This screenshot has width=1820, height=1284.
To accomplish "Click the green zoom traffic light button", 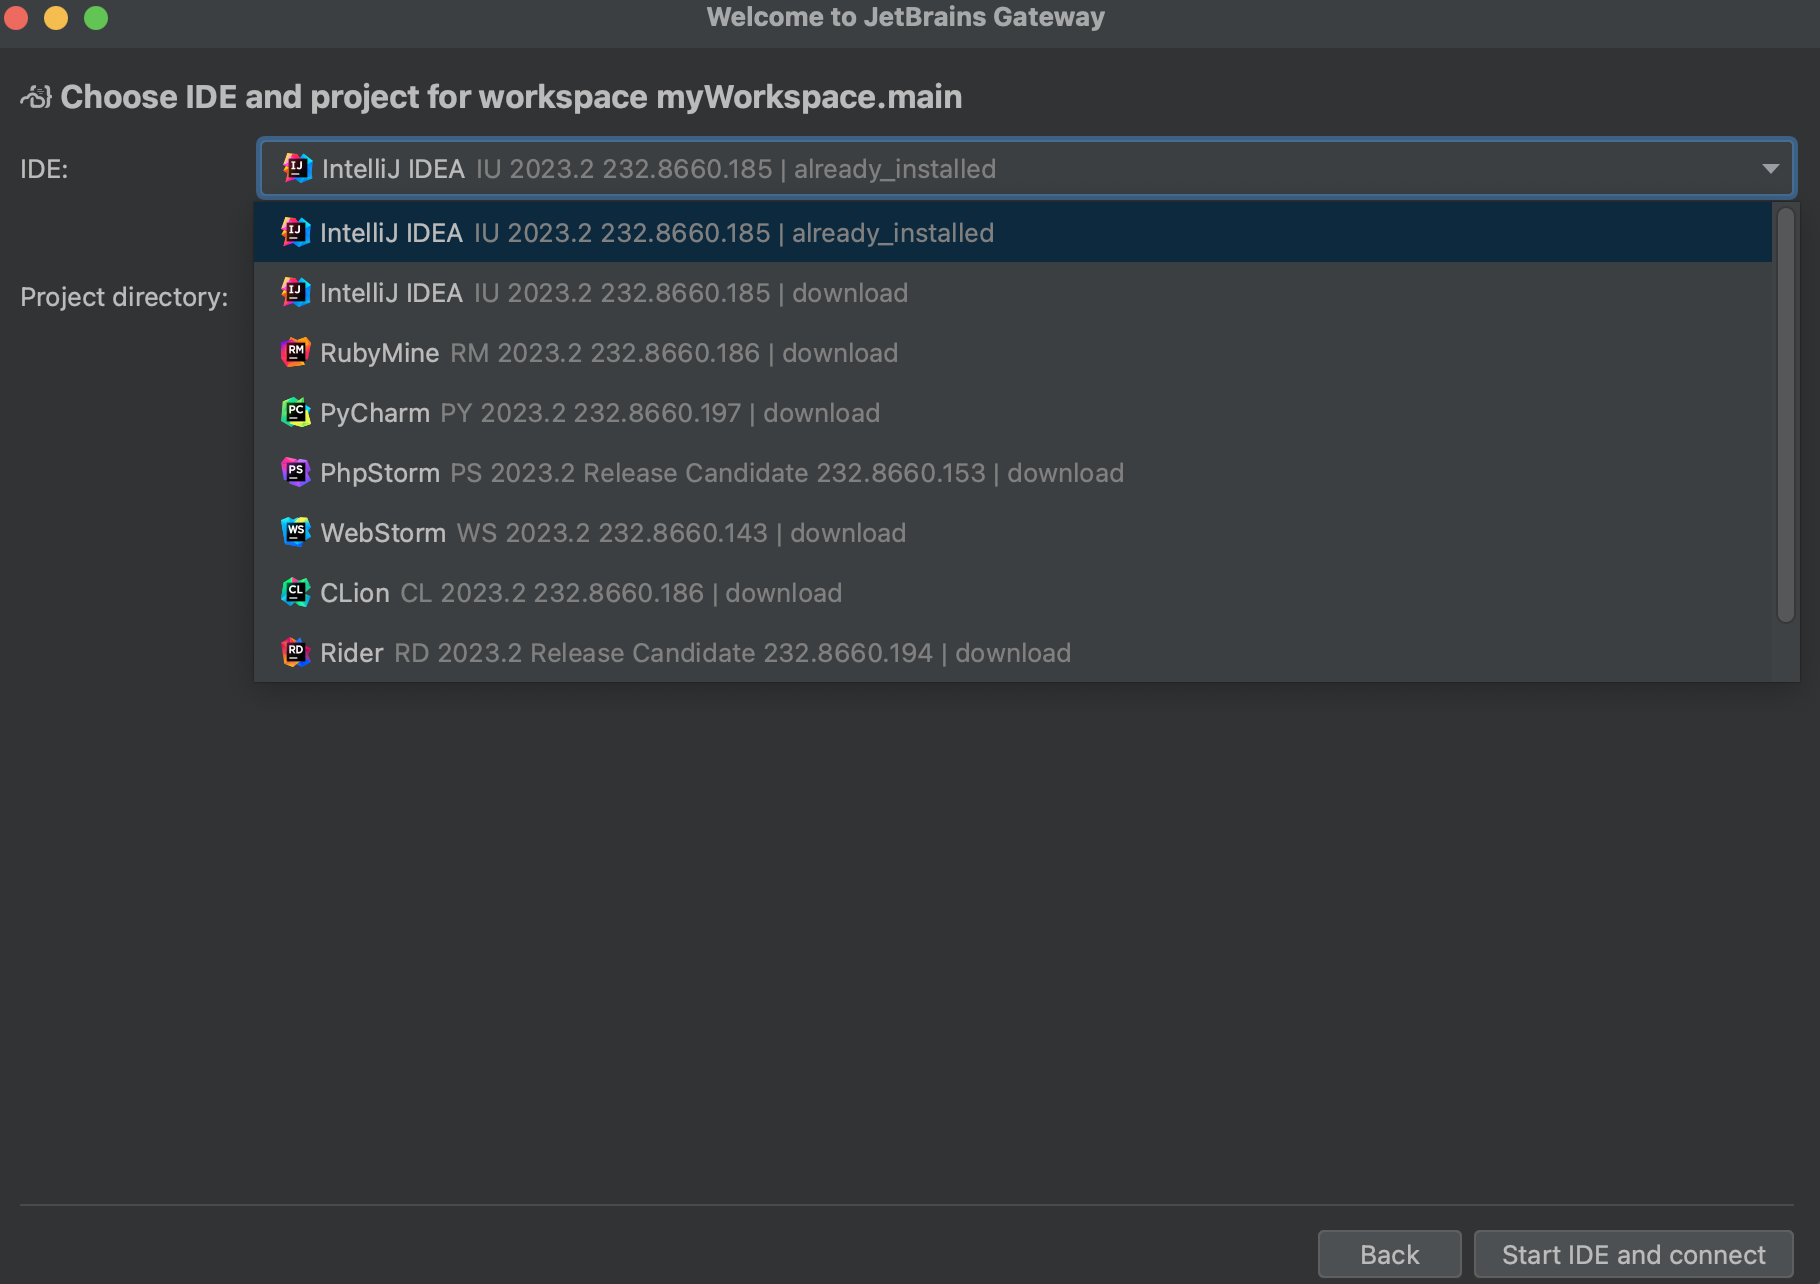I will pyautogui.click(x=96, y=17).
